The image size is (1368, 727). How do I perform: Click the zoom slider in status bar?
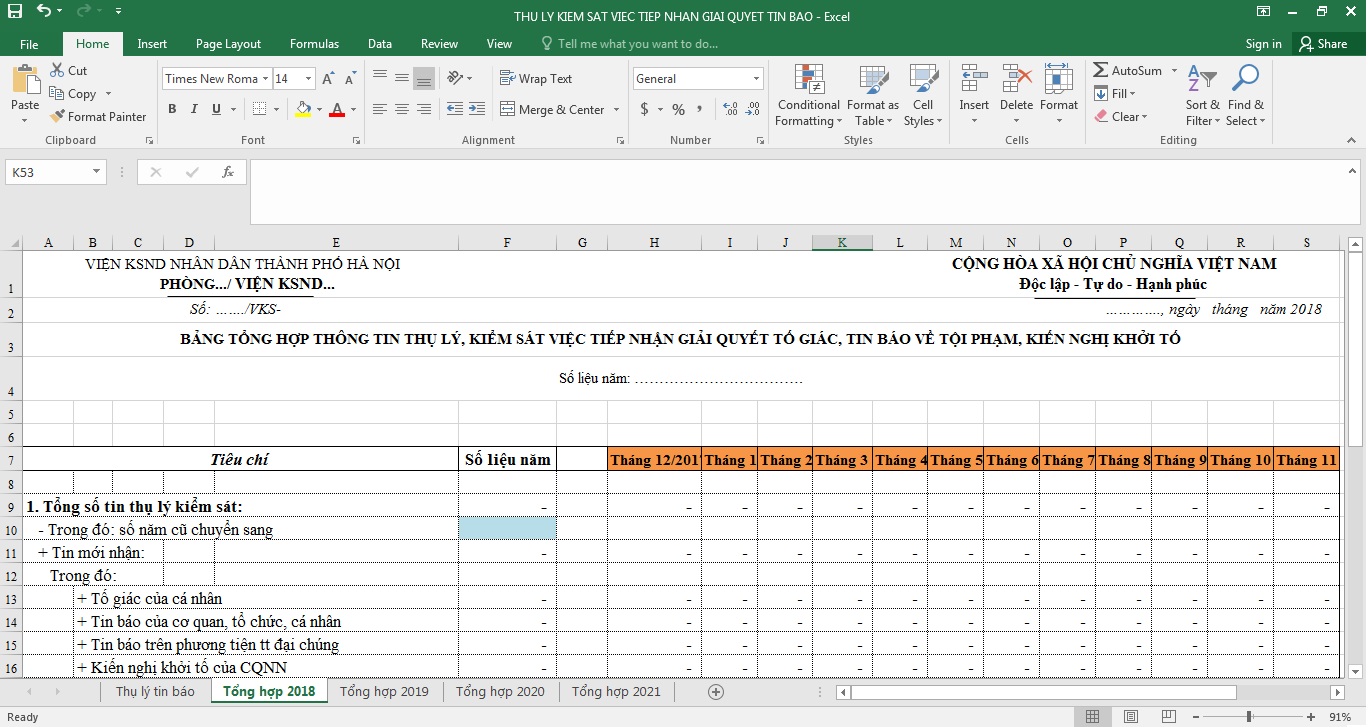1249,717
